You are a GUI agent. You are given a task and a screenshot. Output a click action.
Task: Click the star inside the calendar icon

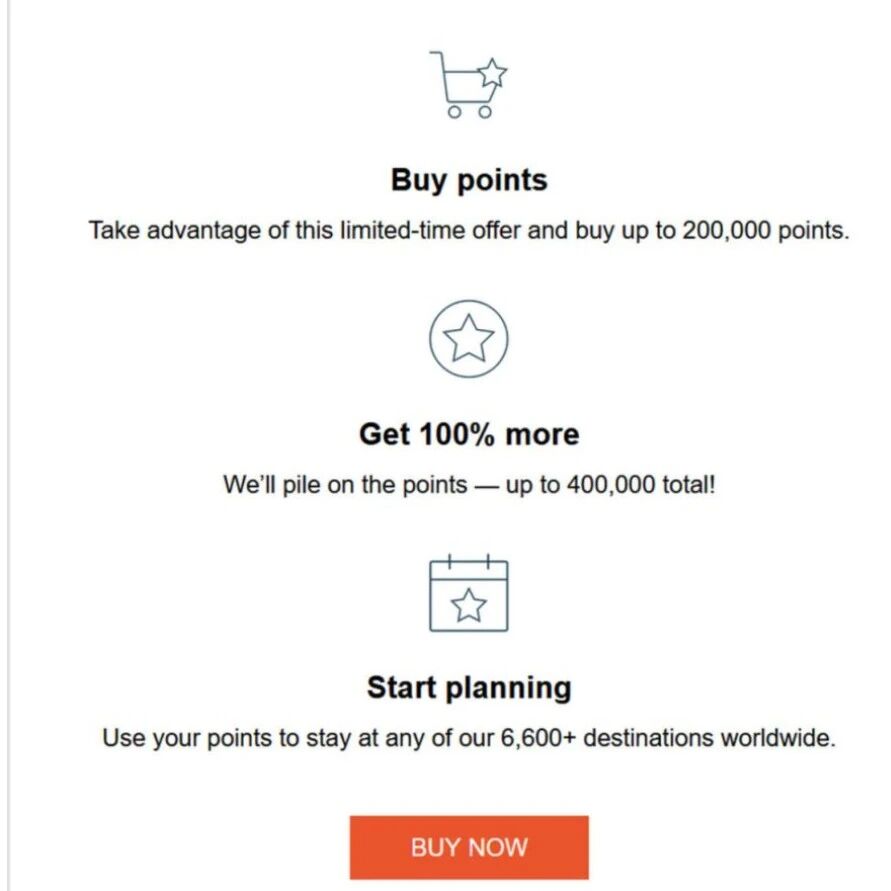click(469, 605)
